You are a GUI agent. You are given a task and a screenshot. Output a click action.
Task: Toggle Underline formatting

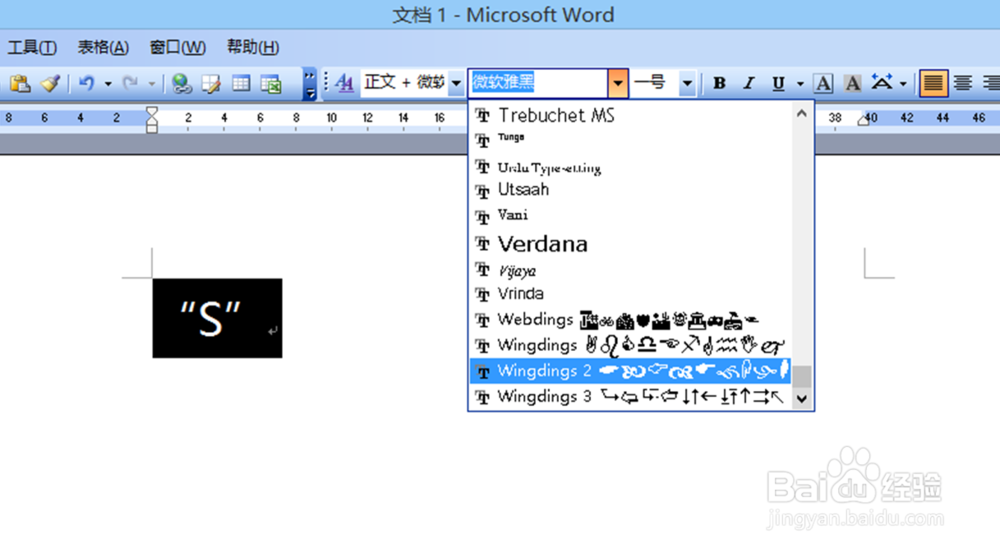[x=778, y=84]
